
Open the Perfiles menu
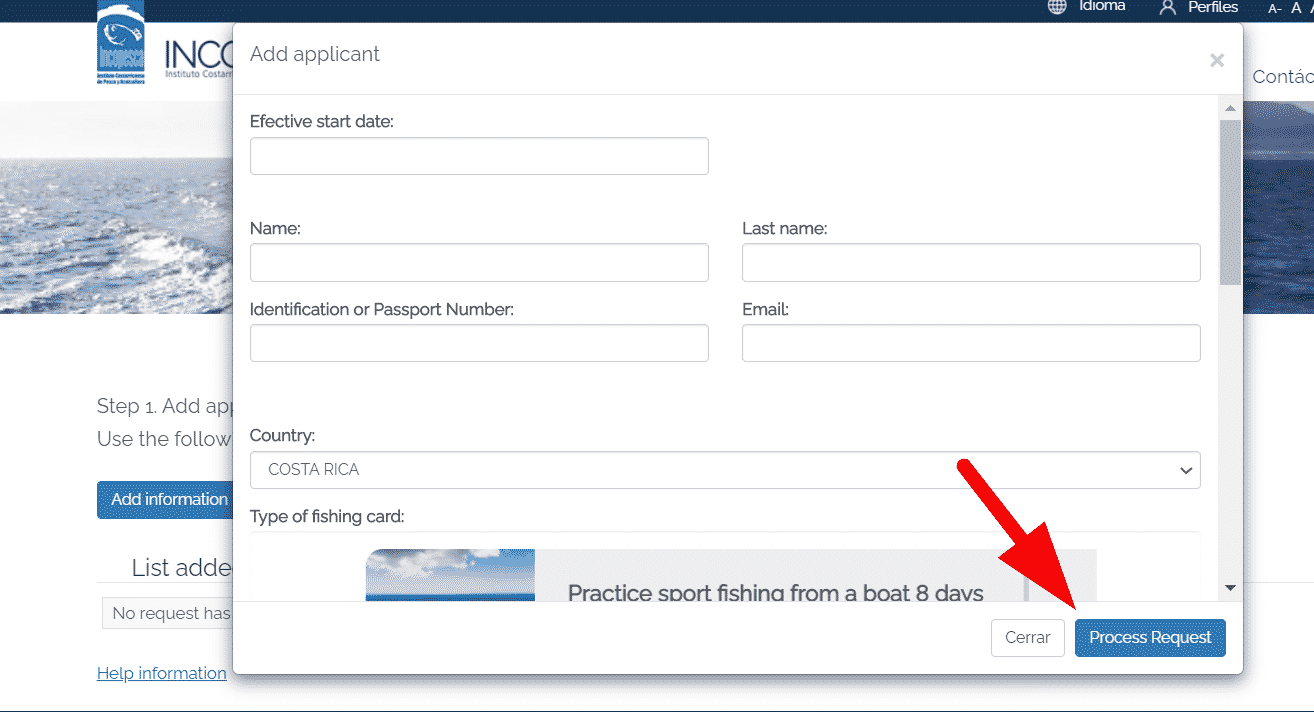pos(1213,7)
